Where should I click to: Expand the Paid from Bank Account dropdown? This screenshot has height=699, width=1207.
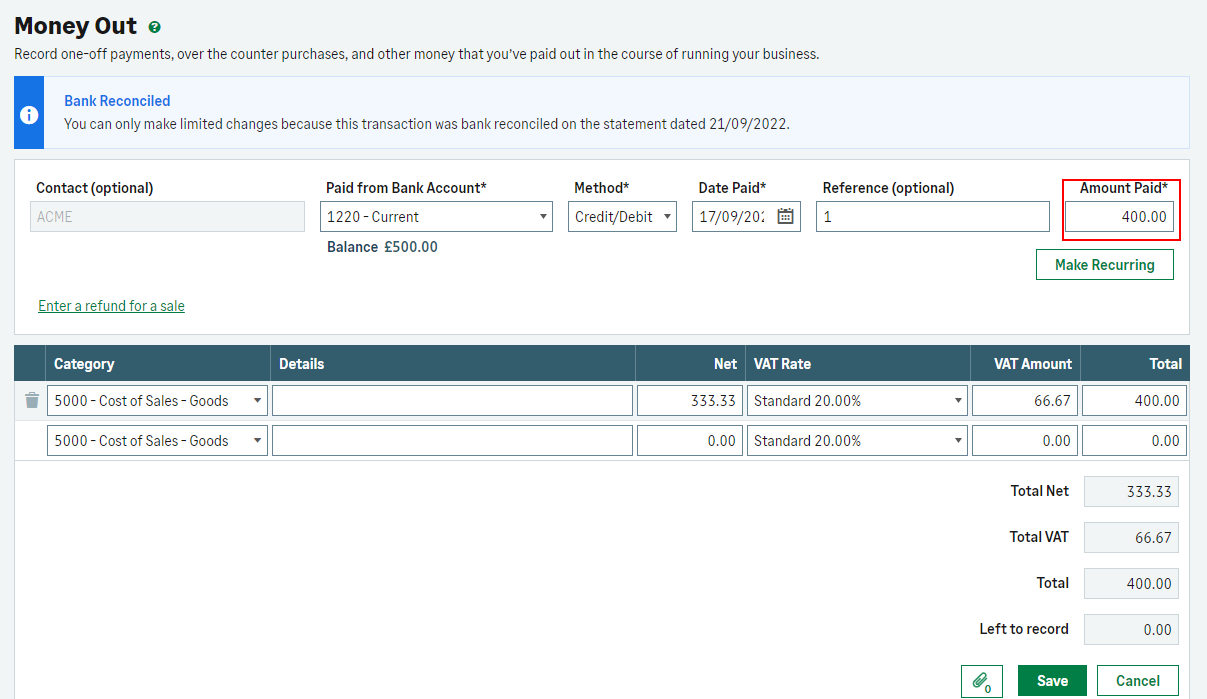[436, 217]
